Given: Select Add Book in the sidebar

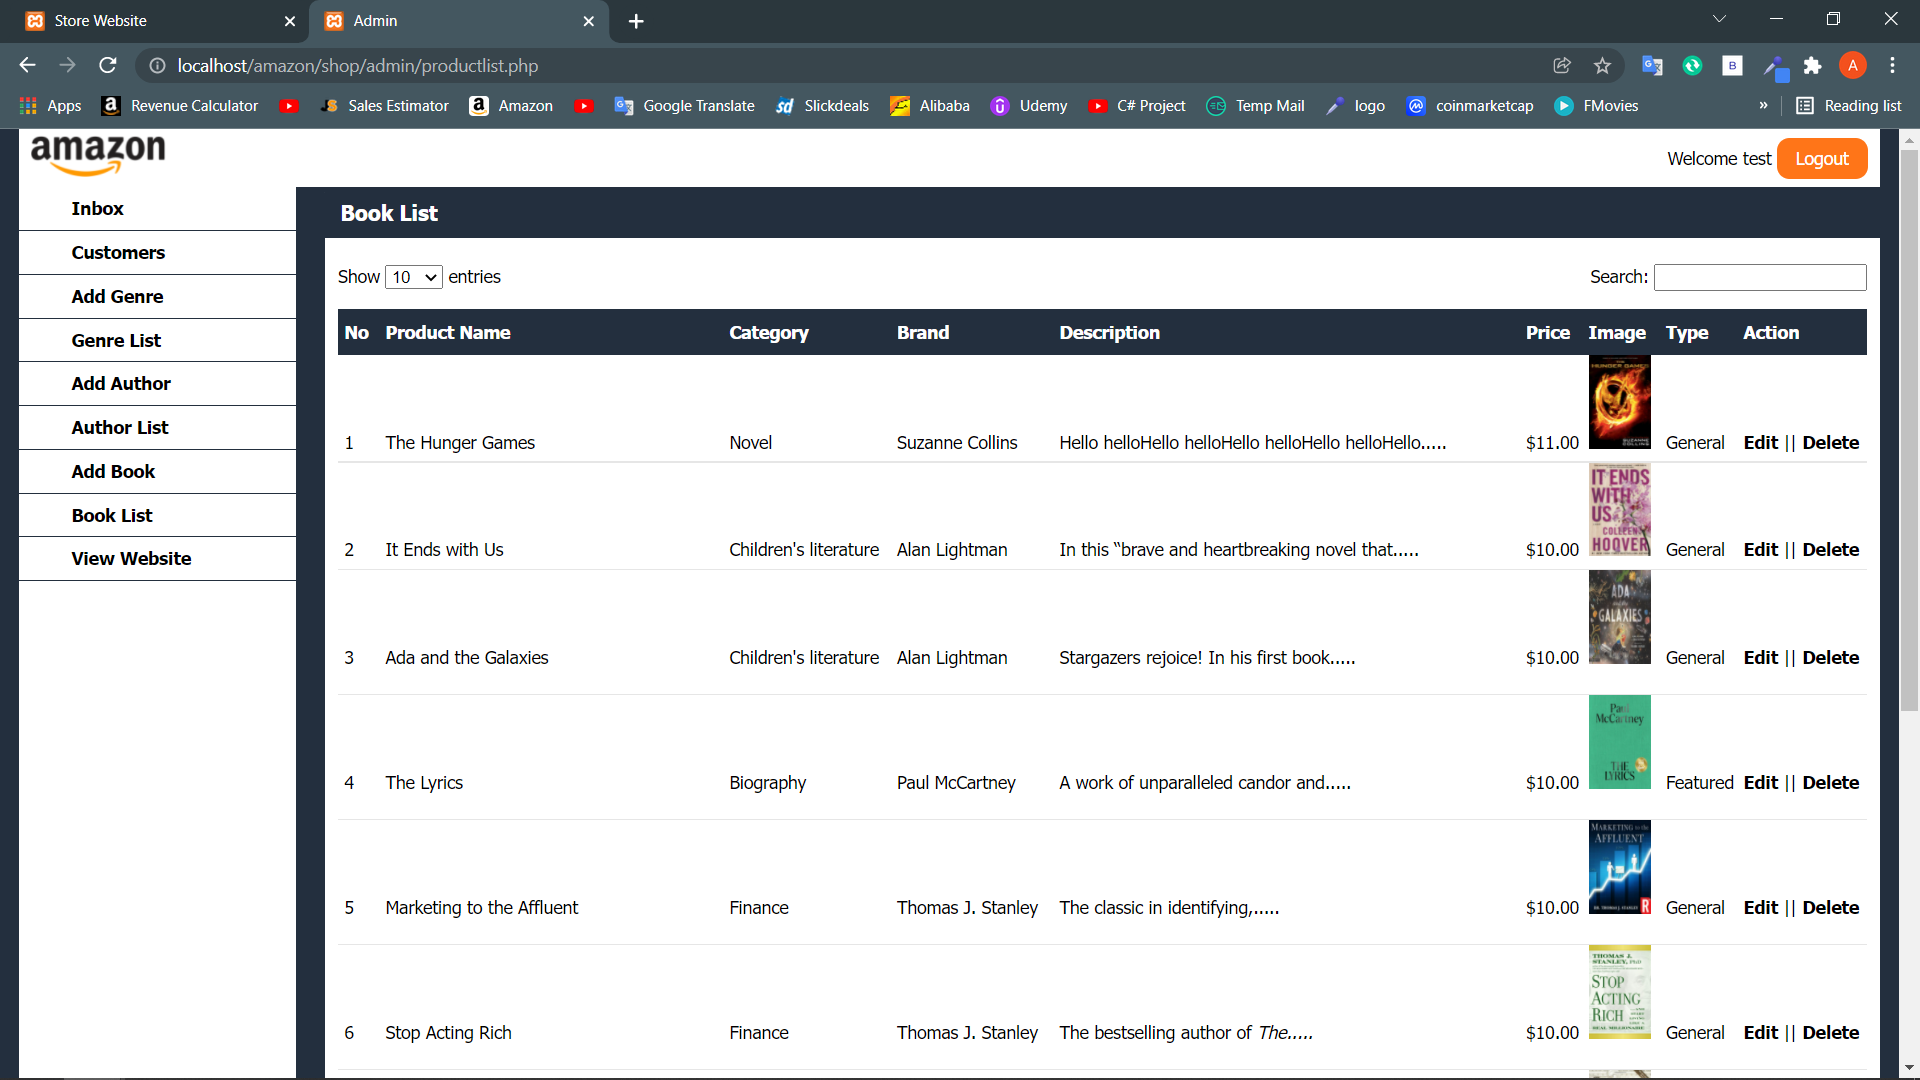Looking at the screenshot, I should (x=112, y=471).
